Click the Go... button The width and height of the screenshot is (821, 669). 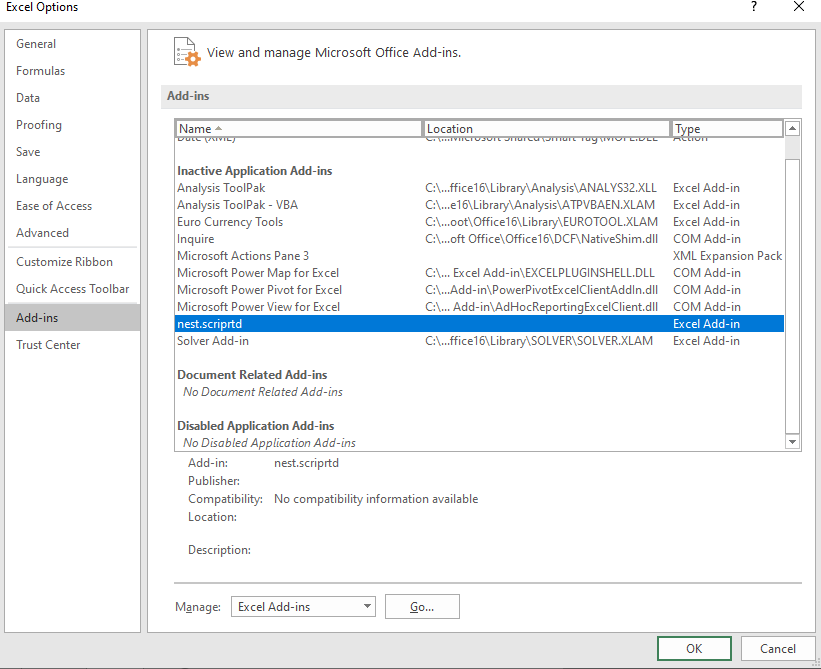[422, 607]
